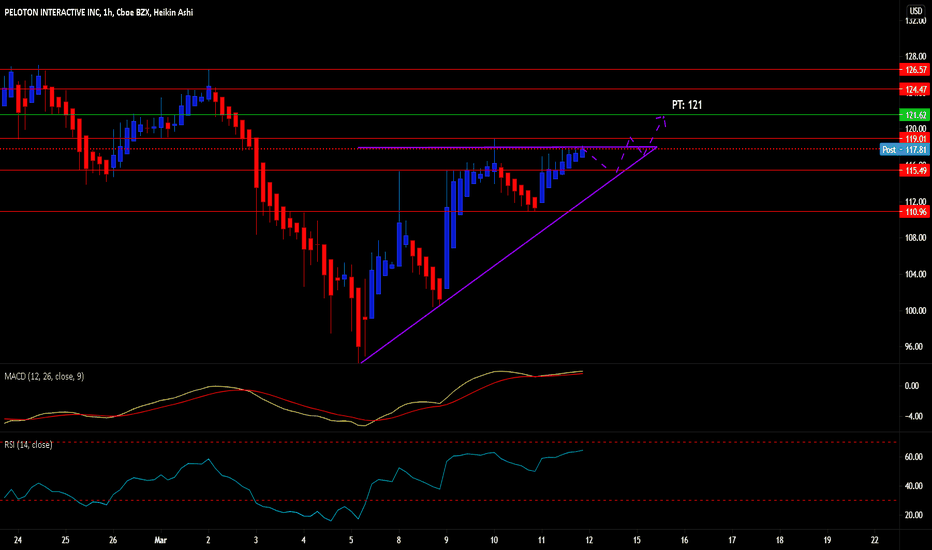
Task: Click 96.00 on the price axis
Action: click(x=914, y=347)
